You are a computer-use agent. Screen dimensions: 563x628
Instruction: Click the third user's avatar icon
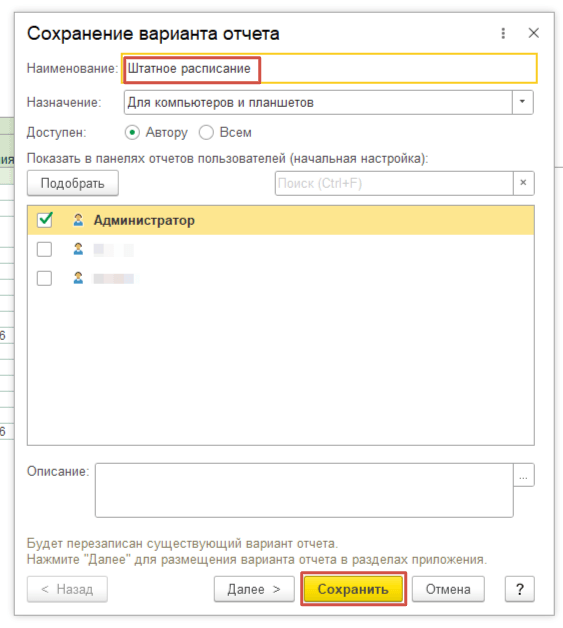[x=78, y=278]
